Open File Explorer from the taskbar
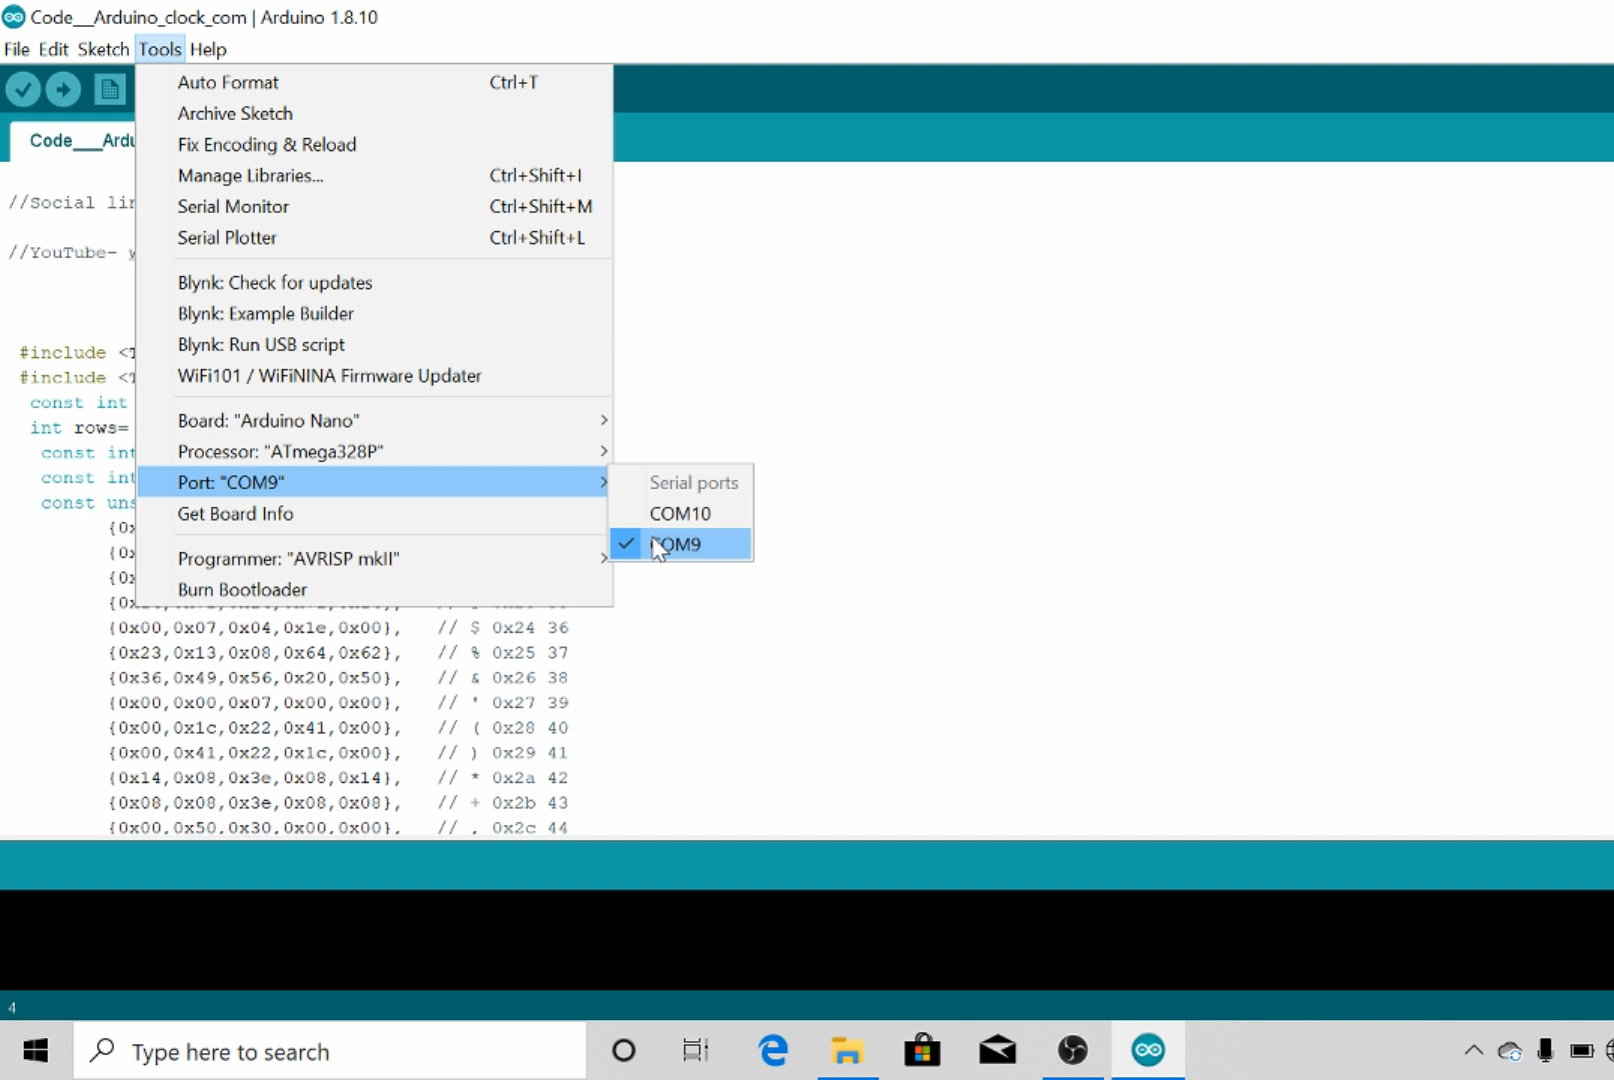 [x=847, y=1050]
